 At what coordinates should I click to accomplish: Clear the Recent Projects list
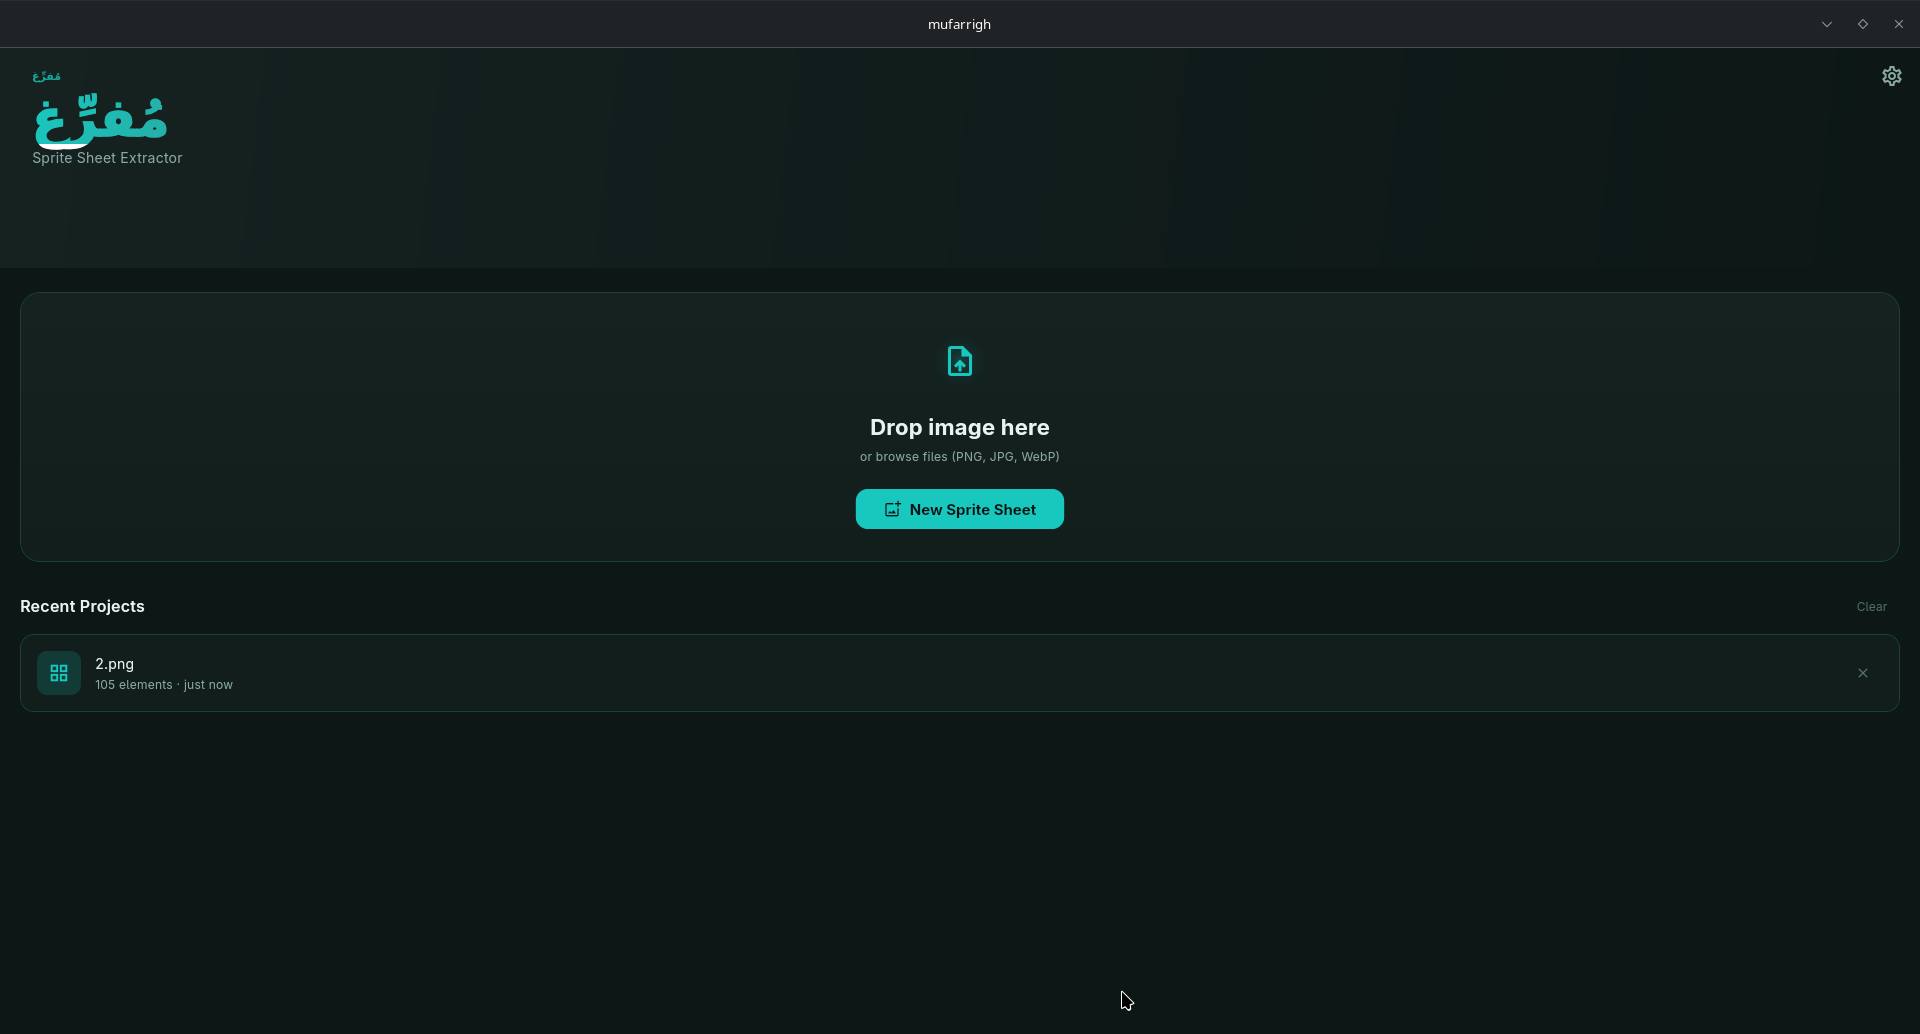pos(1871,607)
